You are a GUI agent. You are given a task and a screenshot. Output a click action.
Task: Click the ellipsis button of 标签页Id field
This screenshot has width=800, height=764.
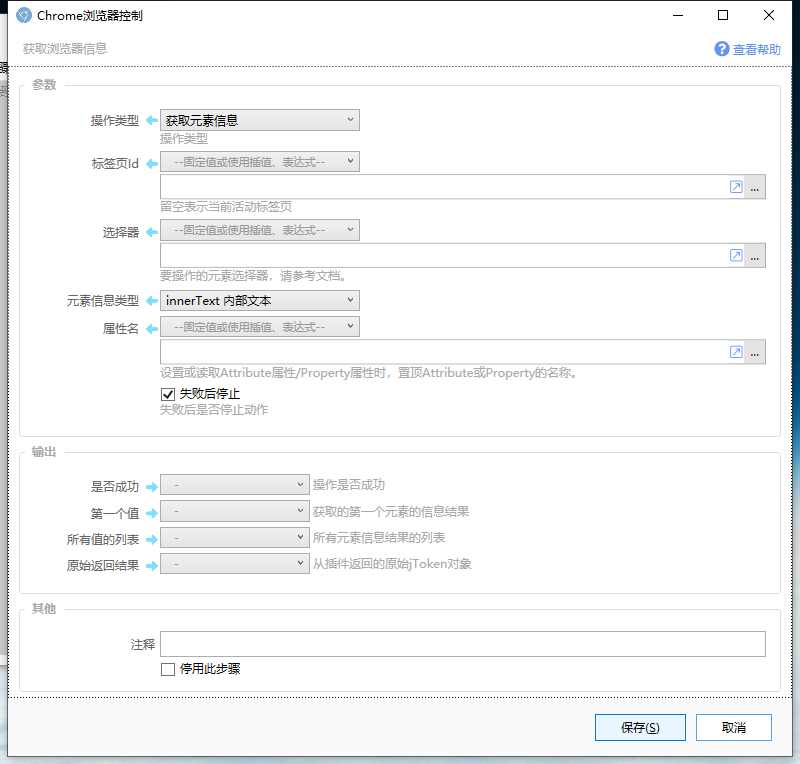[755, 187]
